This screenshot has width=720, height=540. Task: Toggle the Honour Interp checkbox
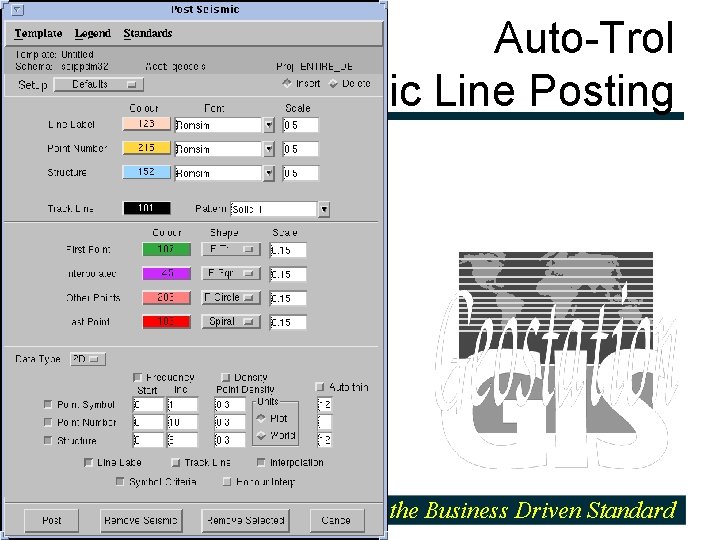pyautogui.click(x=226, y=481)
